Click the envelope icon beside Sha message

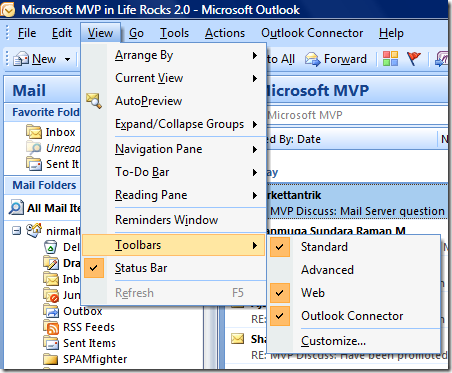(238, 339)
